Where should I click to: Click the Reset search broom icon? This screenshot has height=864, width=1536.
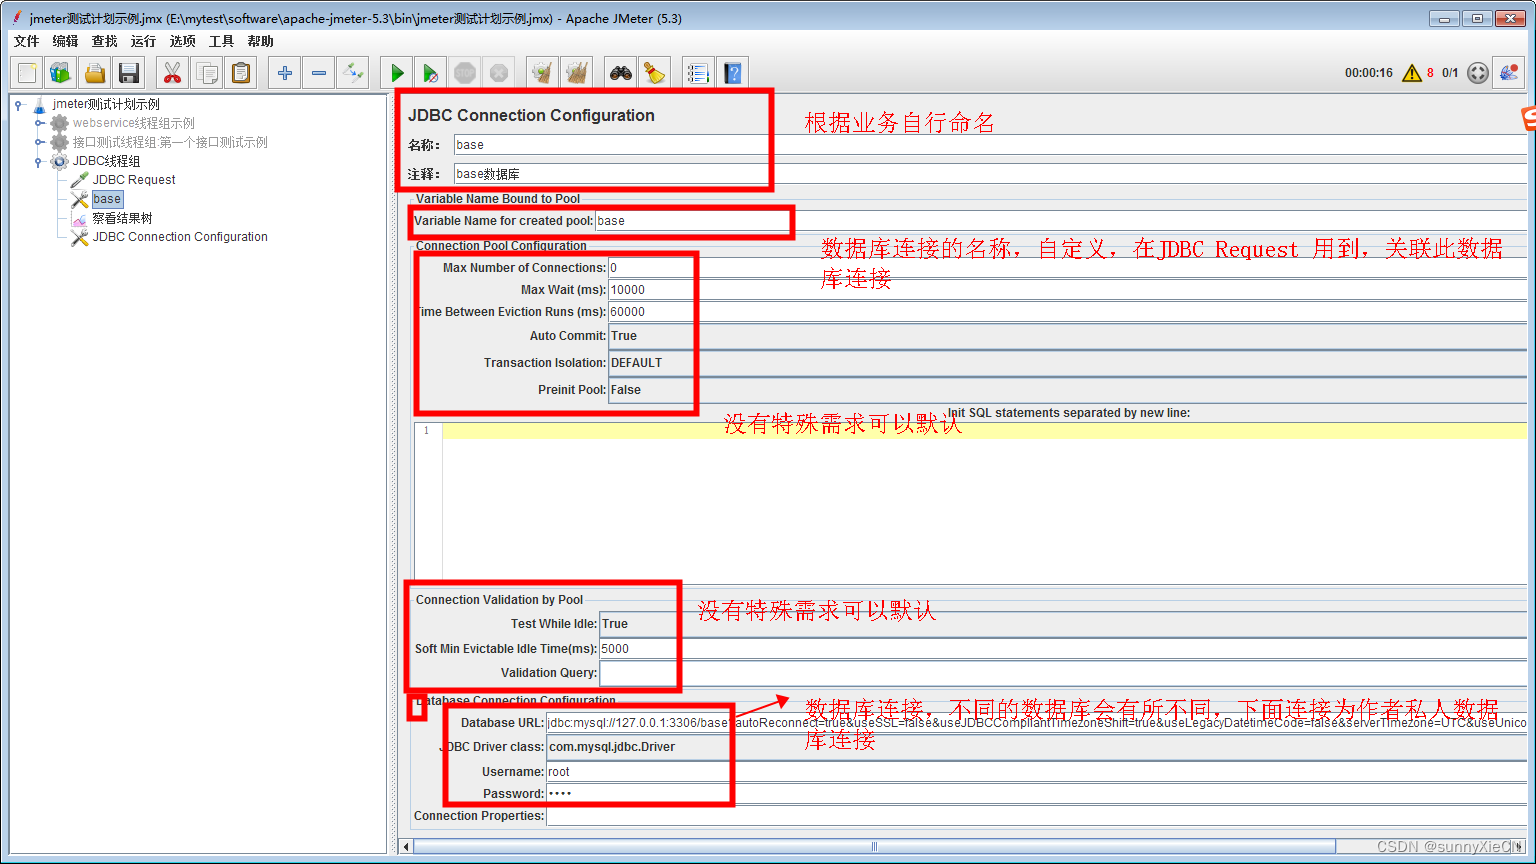(655, 73)
